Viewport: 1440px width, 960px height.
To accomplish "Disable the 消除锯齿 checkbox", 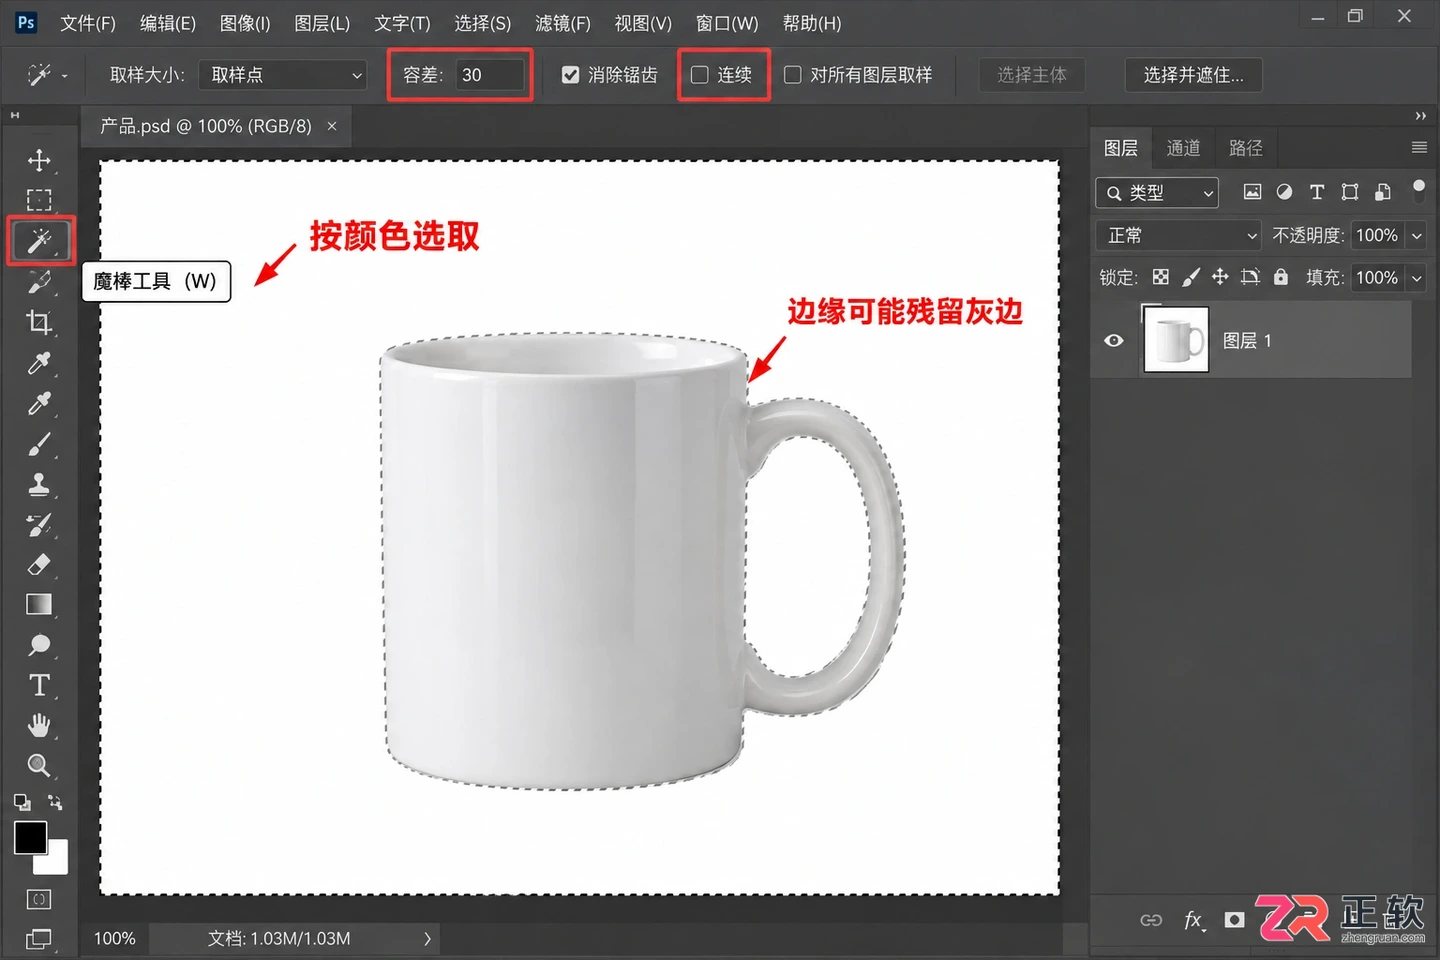I will point(570,75).
